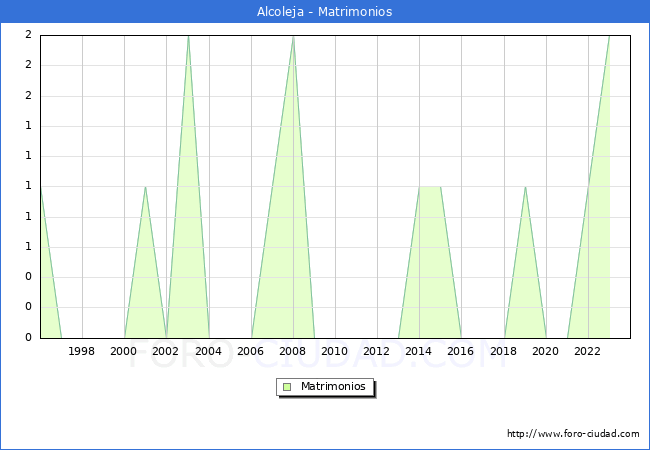Select the 2012 x-axis year label

pos(376,351)
